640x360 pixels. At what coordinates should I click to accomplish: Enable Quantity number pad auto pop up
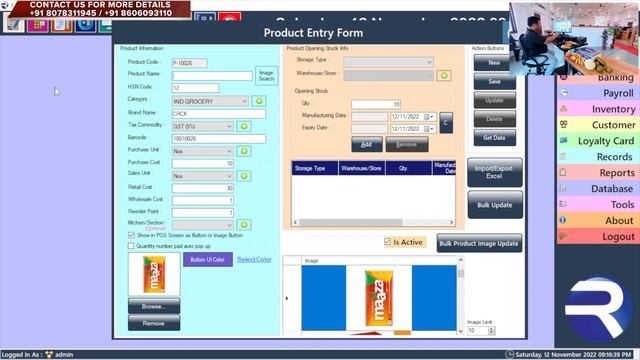pyautogui.click(x=131, y=246)
